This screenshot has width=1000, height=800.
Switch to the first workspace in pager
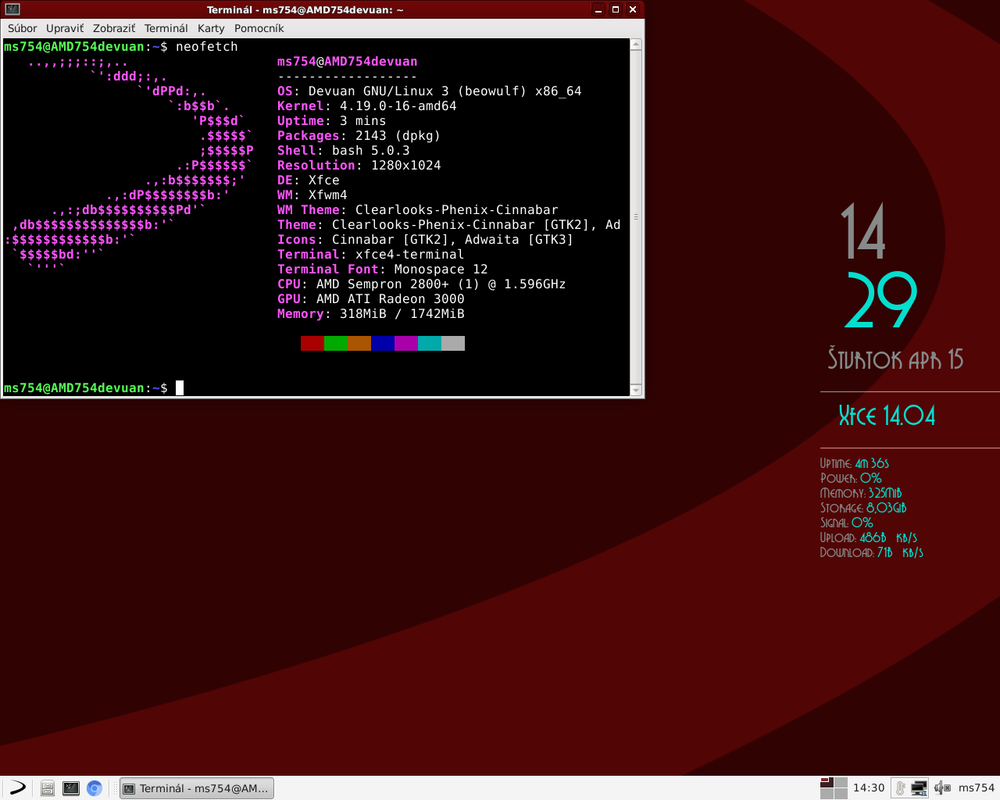pyautogui.click(x=827, y=783)
